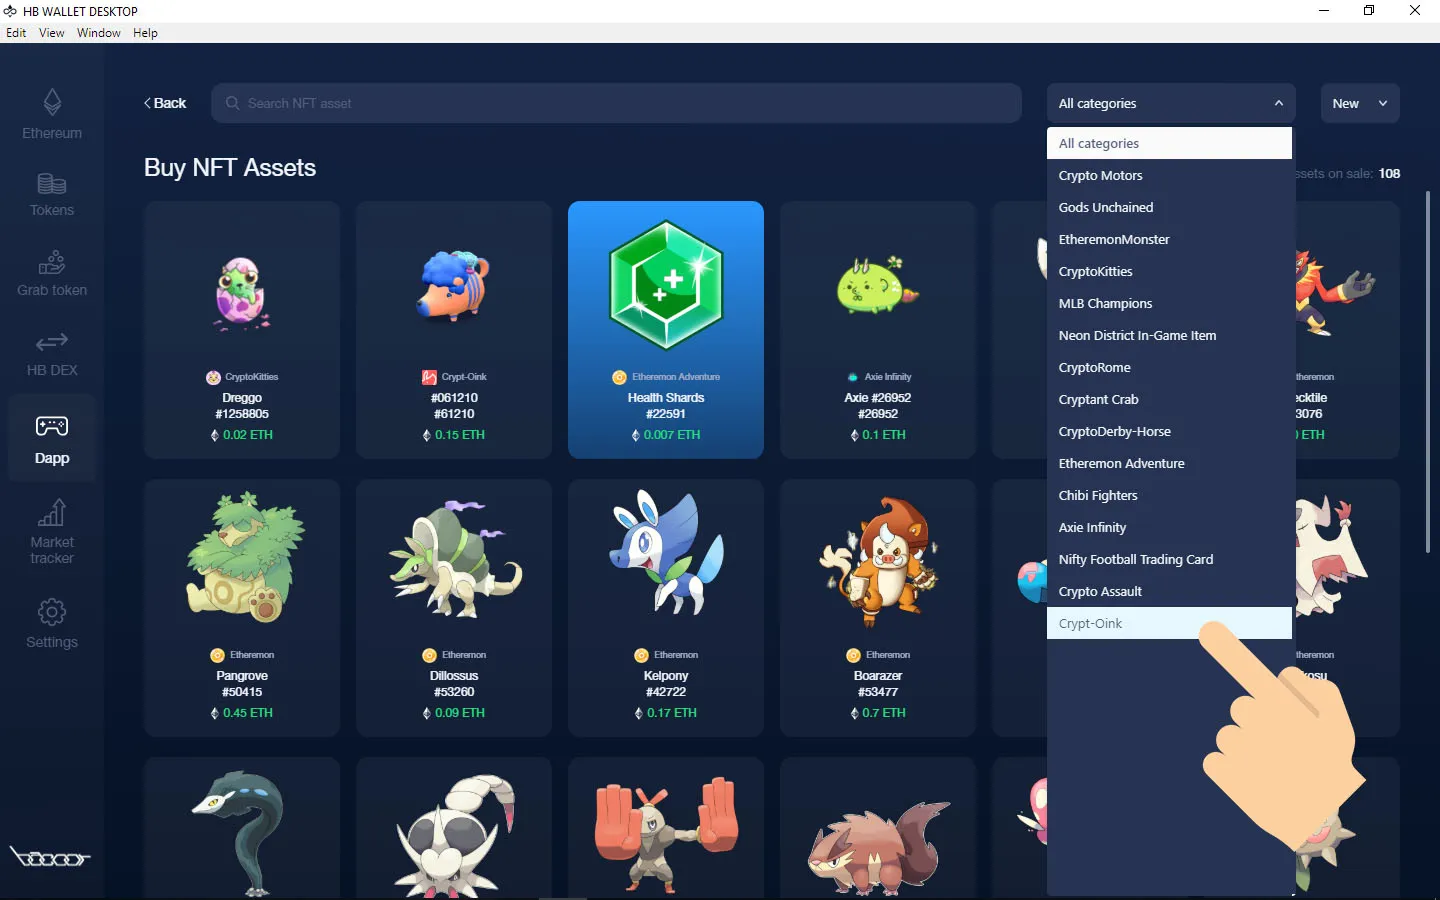Viewport: 1440px width, 900px height.
Task: Open the Health Shards #22591 card
Action: (x=666, y=330)
